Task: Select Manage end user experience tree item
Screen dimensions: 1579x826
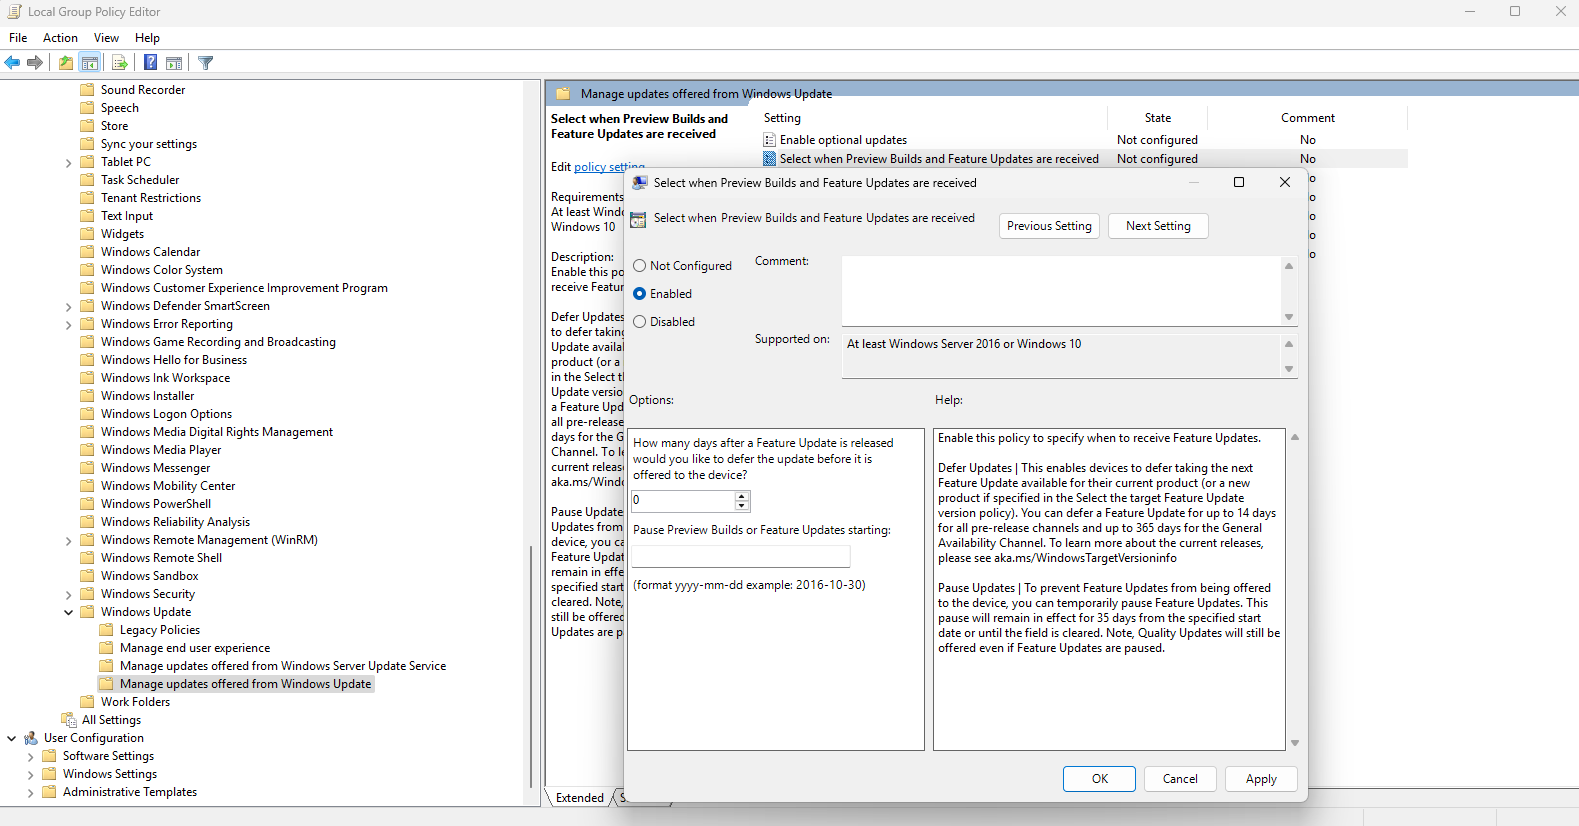Action: click(x=195, y=648)
